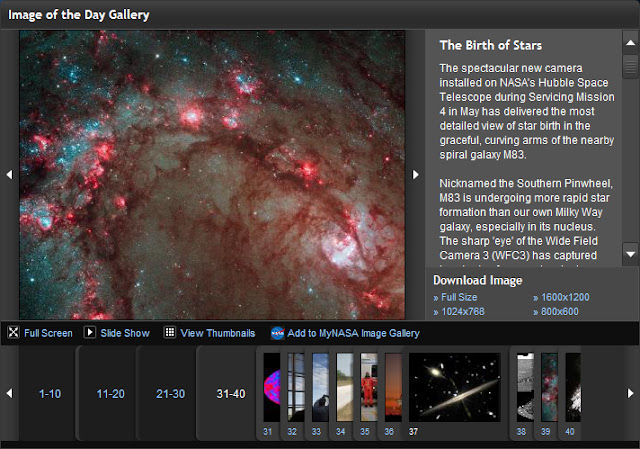The image size is (640, 449).
Task: Go to previous image with left arrow beside main photo
Action: 9,175
